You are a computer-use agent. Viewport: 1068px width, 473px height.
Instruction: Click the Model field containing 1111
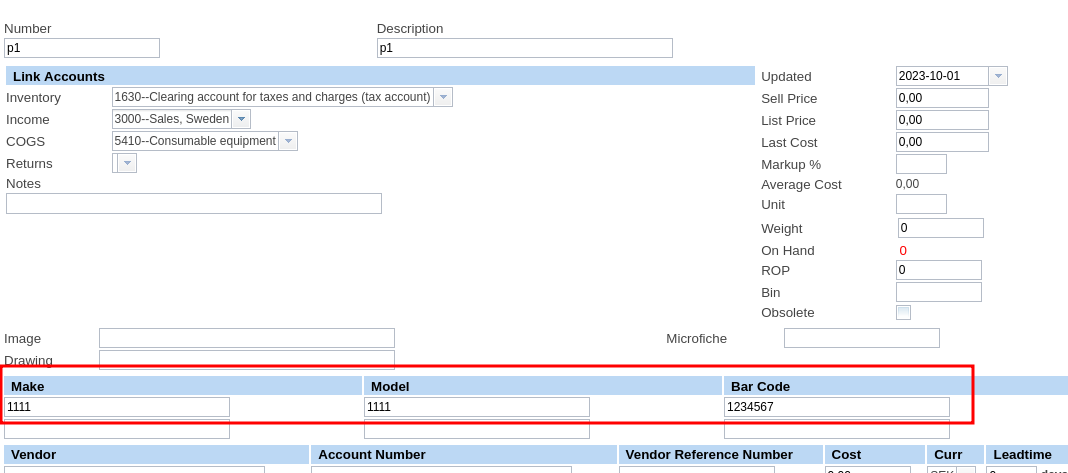[x=477, y=407]
